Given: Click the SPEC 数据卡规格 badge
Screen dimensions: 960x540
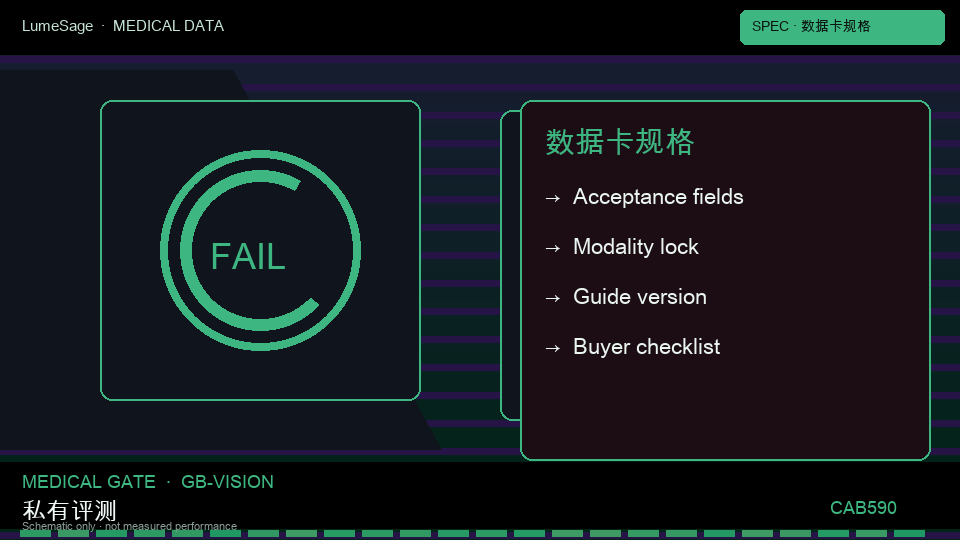Looking at the screenshot, I should (x=842, y=27).
